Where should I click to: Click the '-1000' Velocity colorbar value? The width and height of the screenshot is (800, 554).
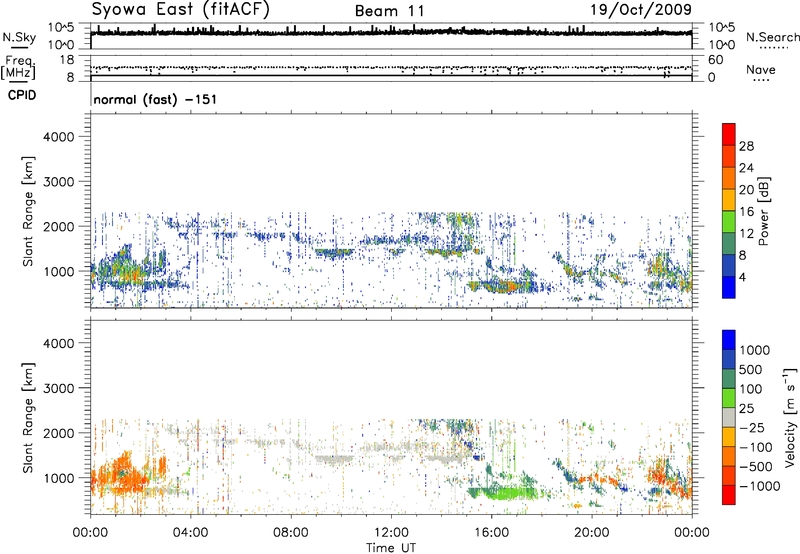[759, 486]
